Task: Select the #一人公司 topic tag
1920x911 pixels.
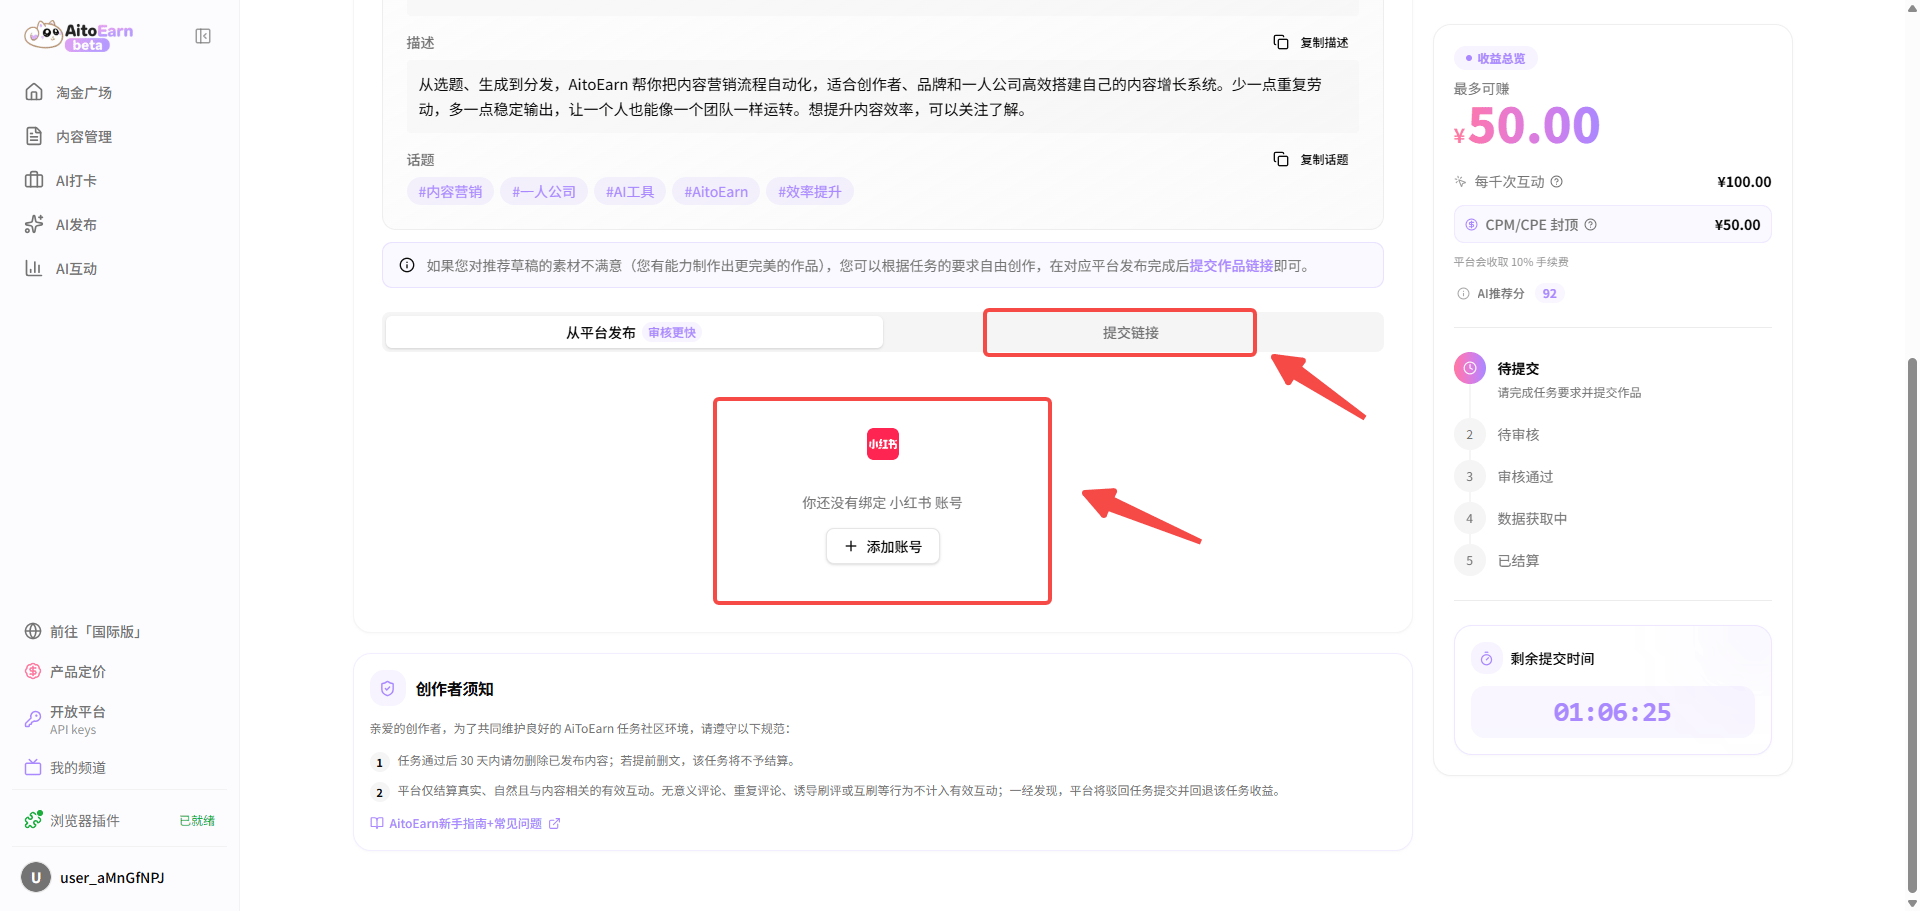Action: pyautogui.click(x=544, y=191)
